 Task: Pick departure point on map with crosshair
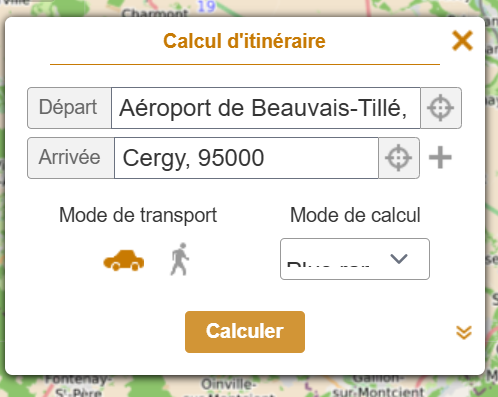click(x=441, y=108)
